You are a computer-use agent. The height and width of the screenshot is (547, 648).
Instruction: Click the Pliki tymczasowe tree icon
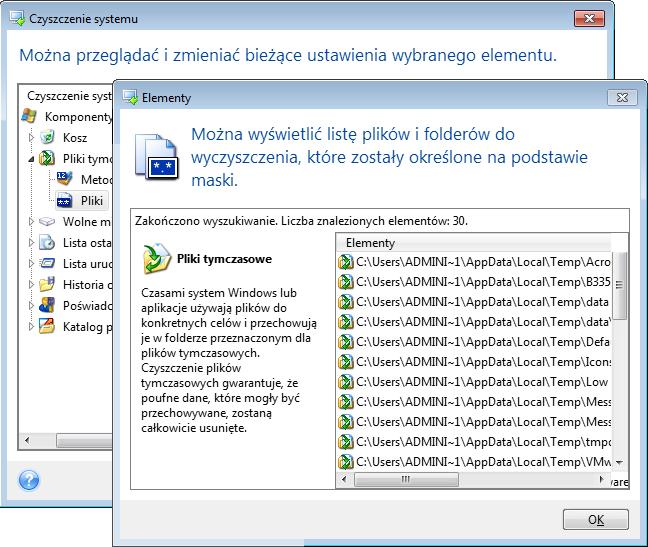tap(47, 158)
